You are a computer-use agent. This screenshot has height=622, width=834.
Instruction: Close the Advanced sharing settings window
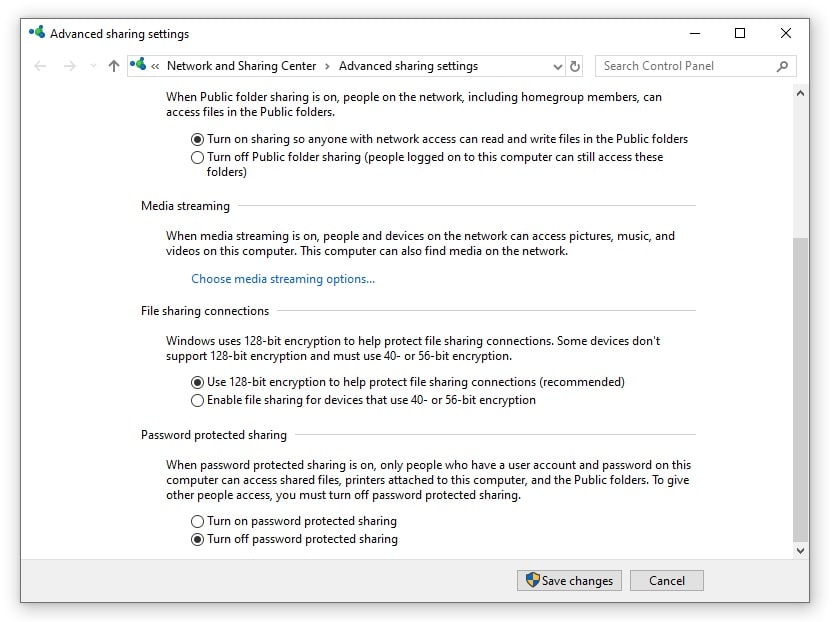click(786, 33)
